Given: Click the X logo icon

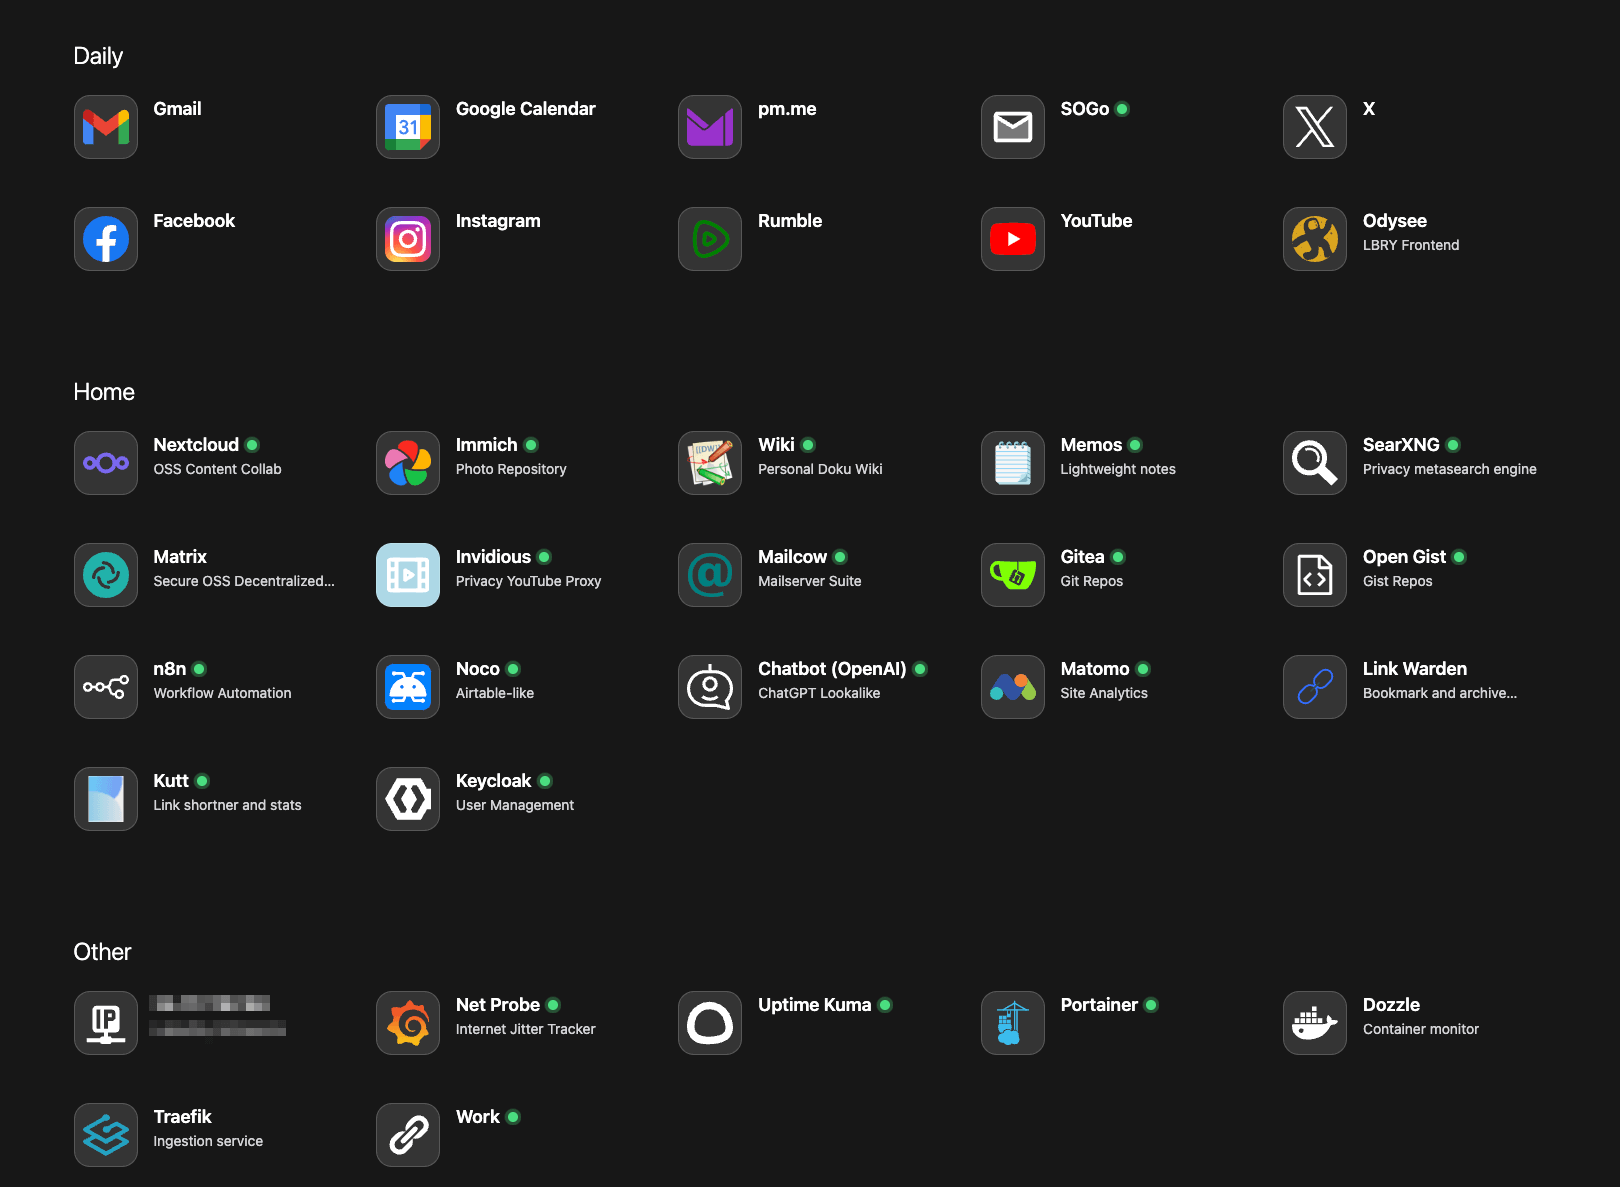Looking at the screenshot, I should click(x=1315, y=127).
